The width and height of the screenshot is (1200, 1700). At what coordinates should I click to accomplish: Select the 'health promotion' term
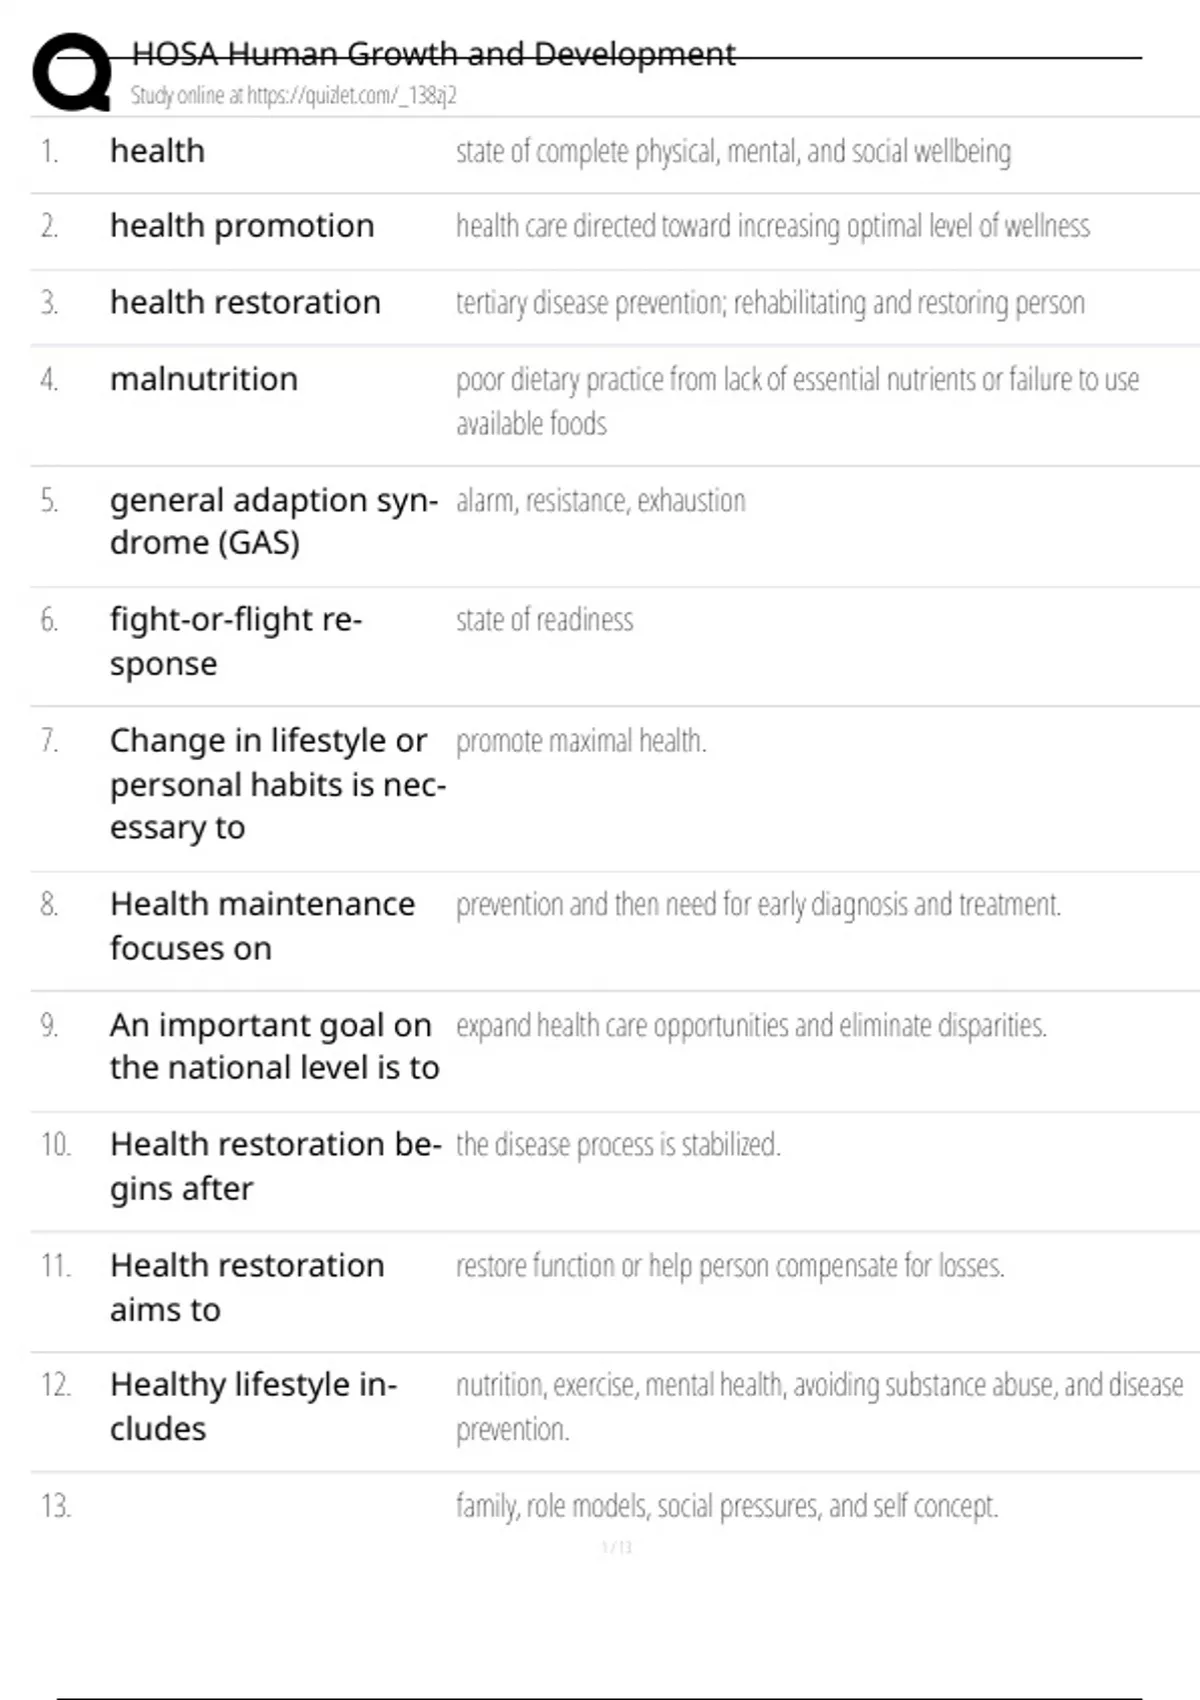(242, 226)
